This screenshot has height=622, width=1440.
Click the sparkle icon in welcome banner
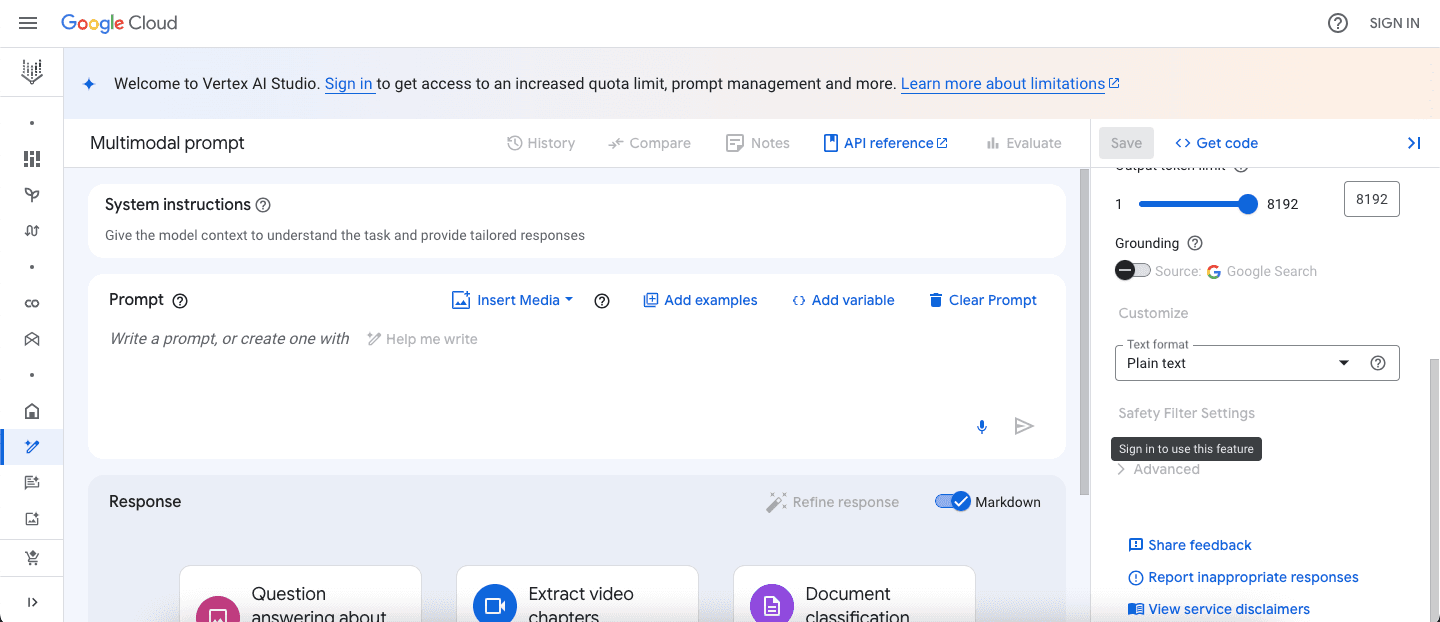coord(89,84)
